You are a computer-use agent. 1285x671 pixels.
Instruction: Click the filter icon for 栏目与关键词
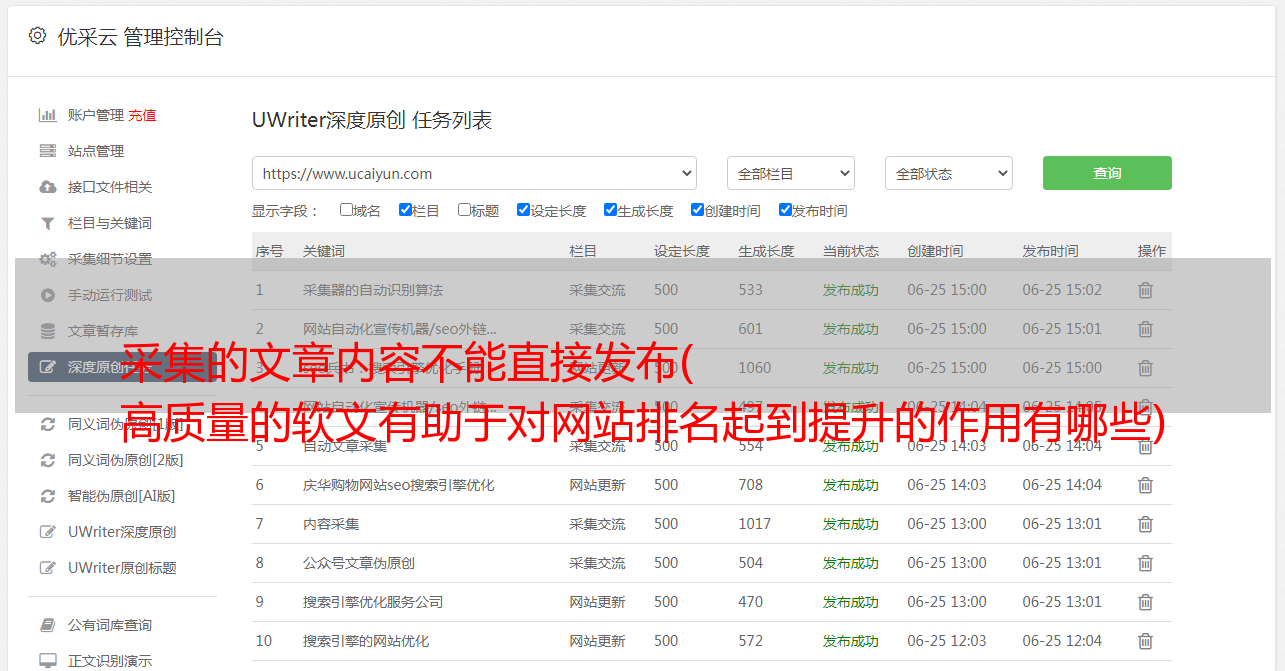coord(47,223)
